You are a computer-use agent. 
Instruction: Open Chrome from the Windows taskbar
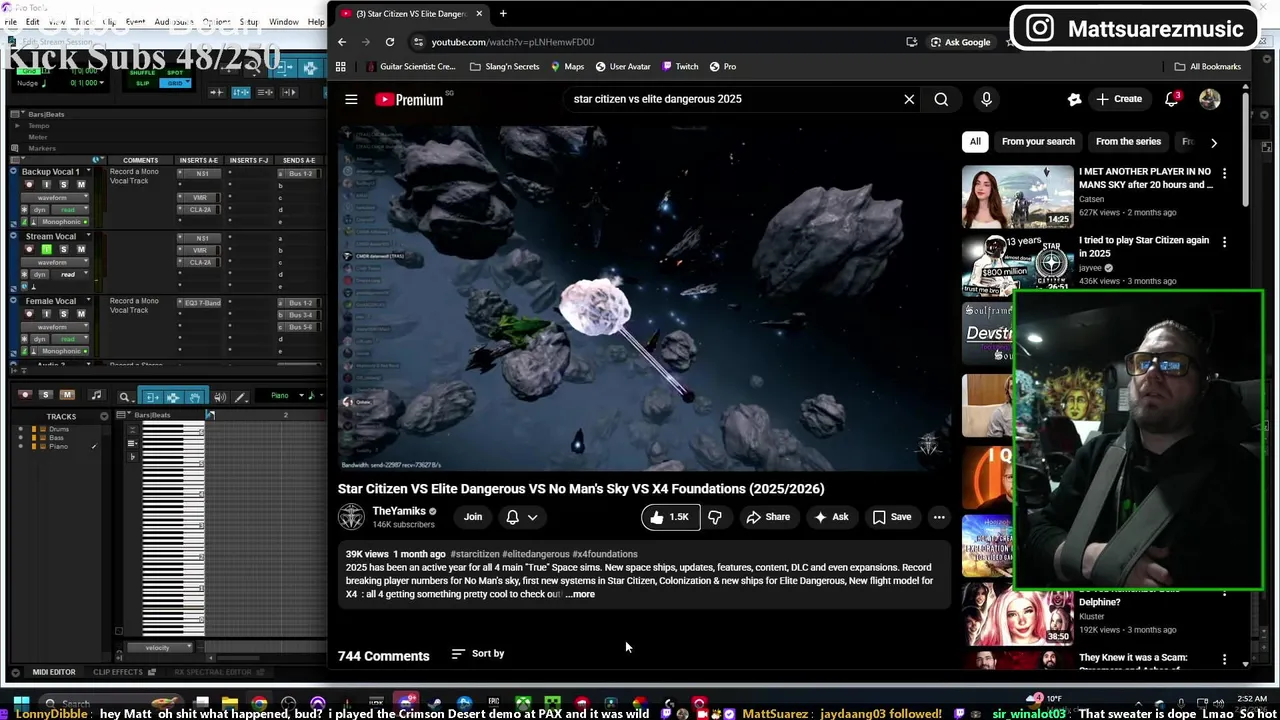tap(259, 703)
